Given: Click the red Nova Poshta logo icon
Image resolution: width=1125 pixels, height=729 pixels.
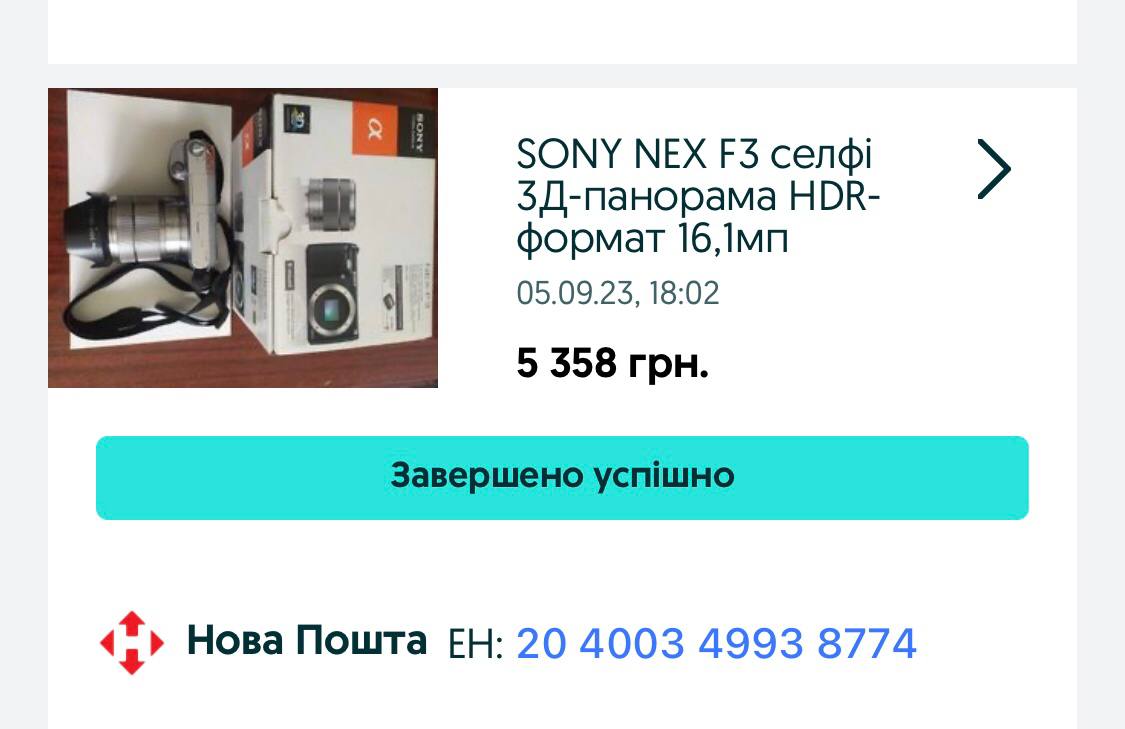Looking at the screenshot, I should 132,643.
